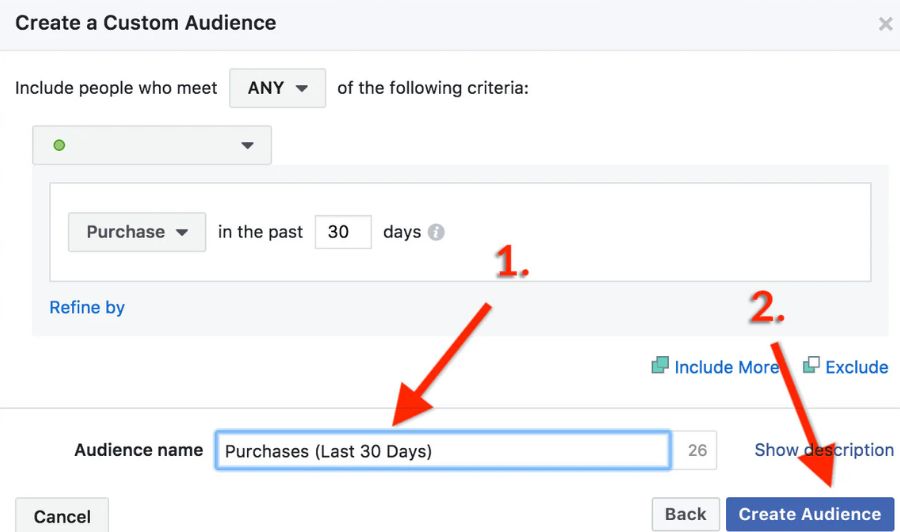Click the character counter showing 26
The width and height of the screenshot is (900, 532).
pos(697,451)
